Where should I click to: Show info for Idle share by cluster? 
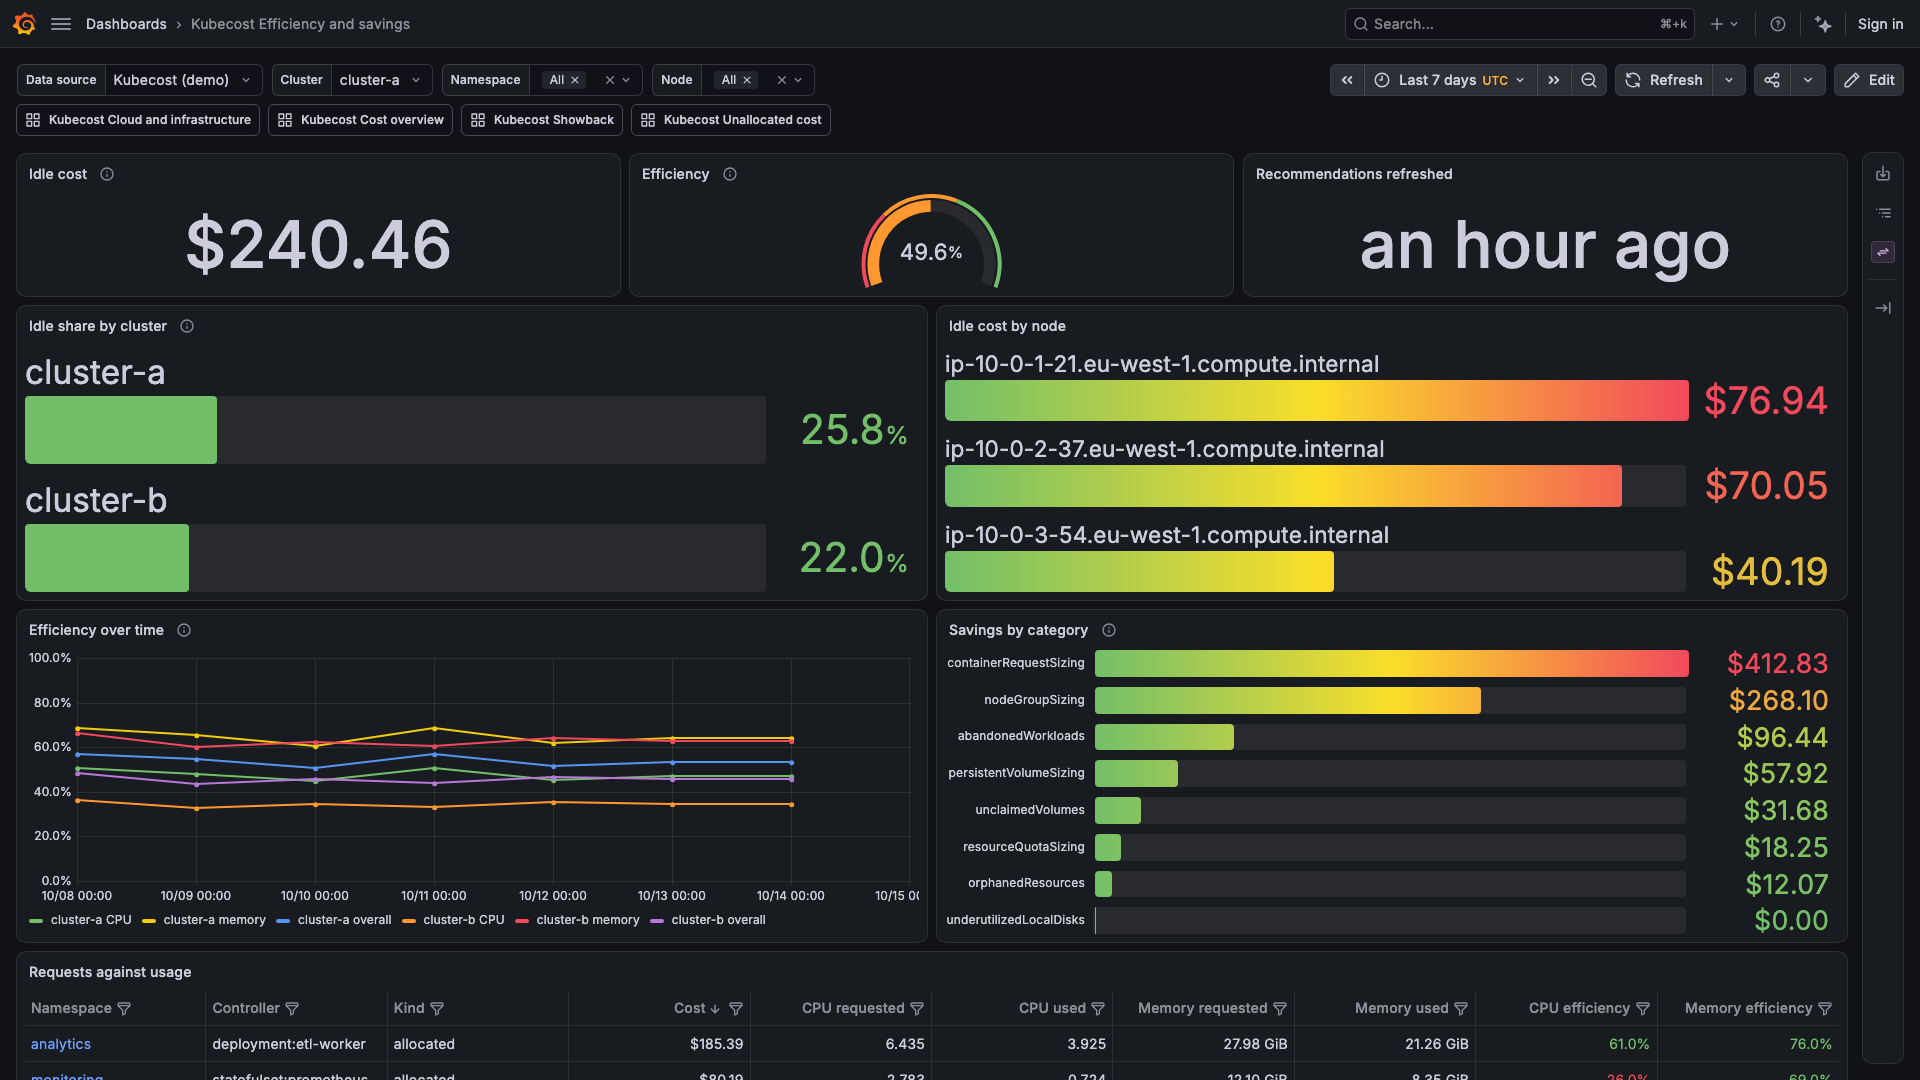[187, 326]
